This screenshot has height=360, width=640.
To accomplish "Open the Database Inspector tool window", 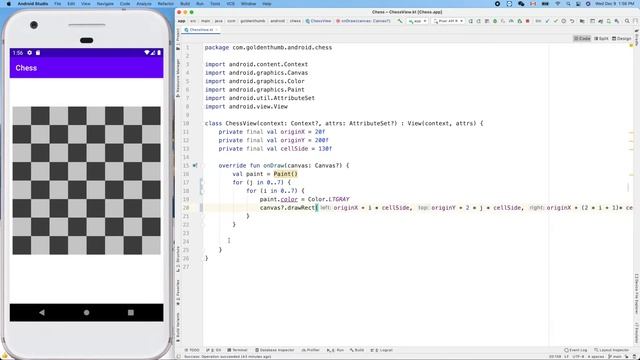I will (x=275, y=350).
